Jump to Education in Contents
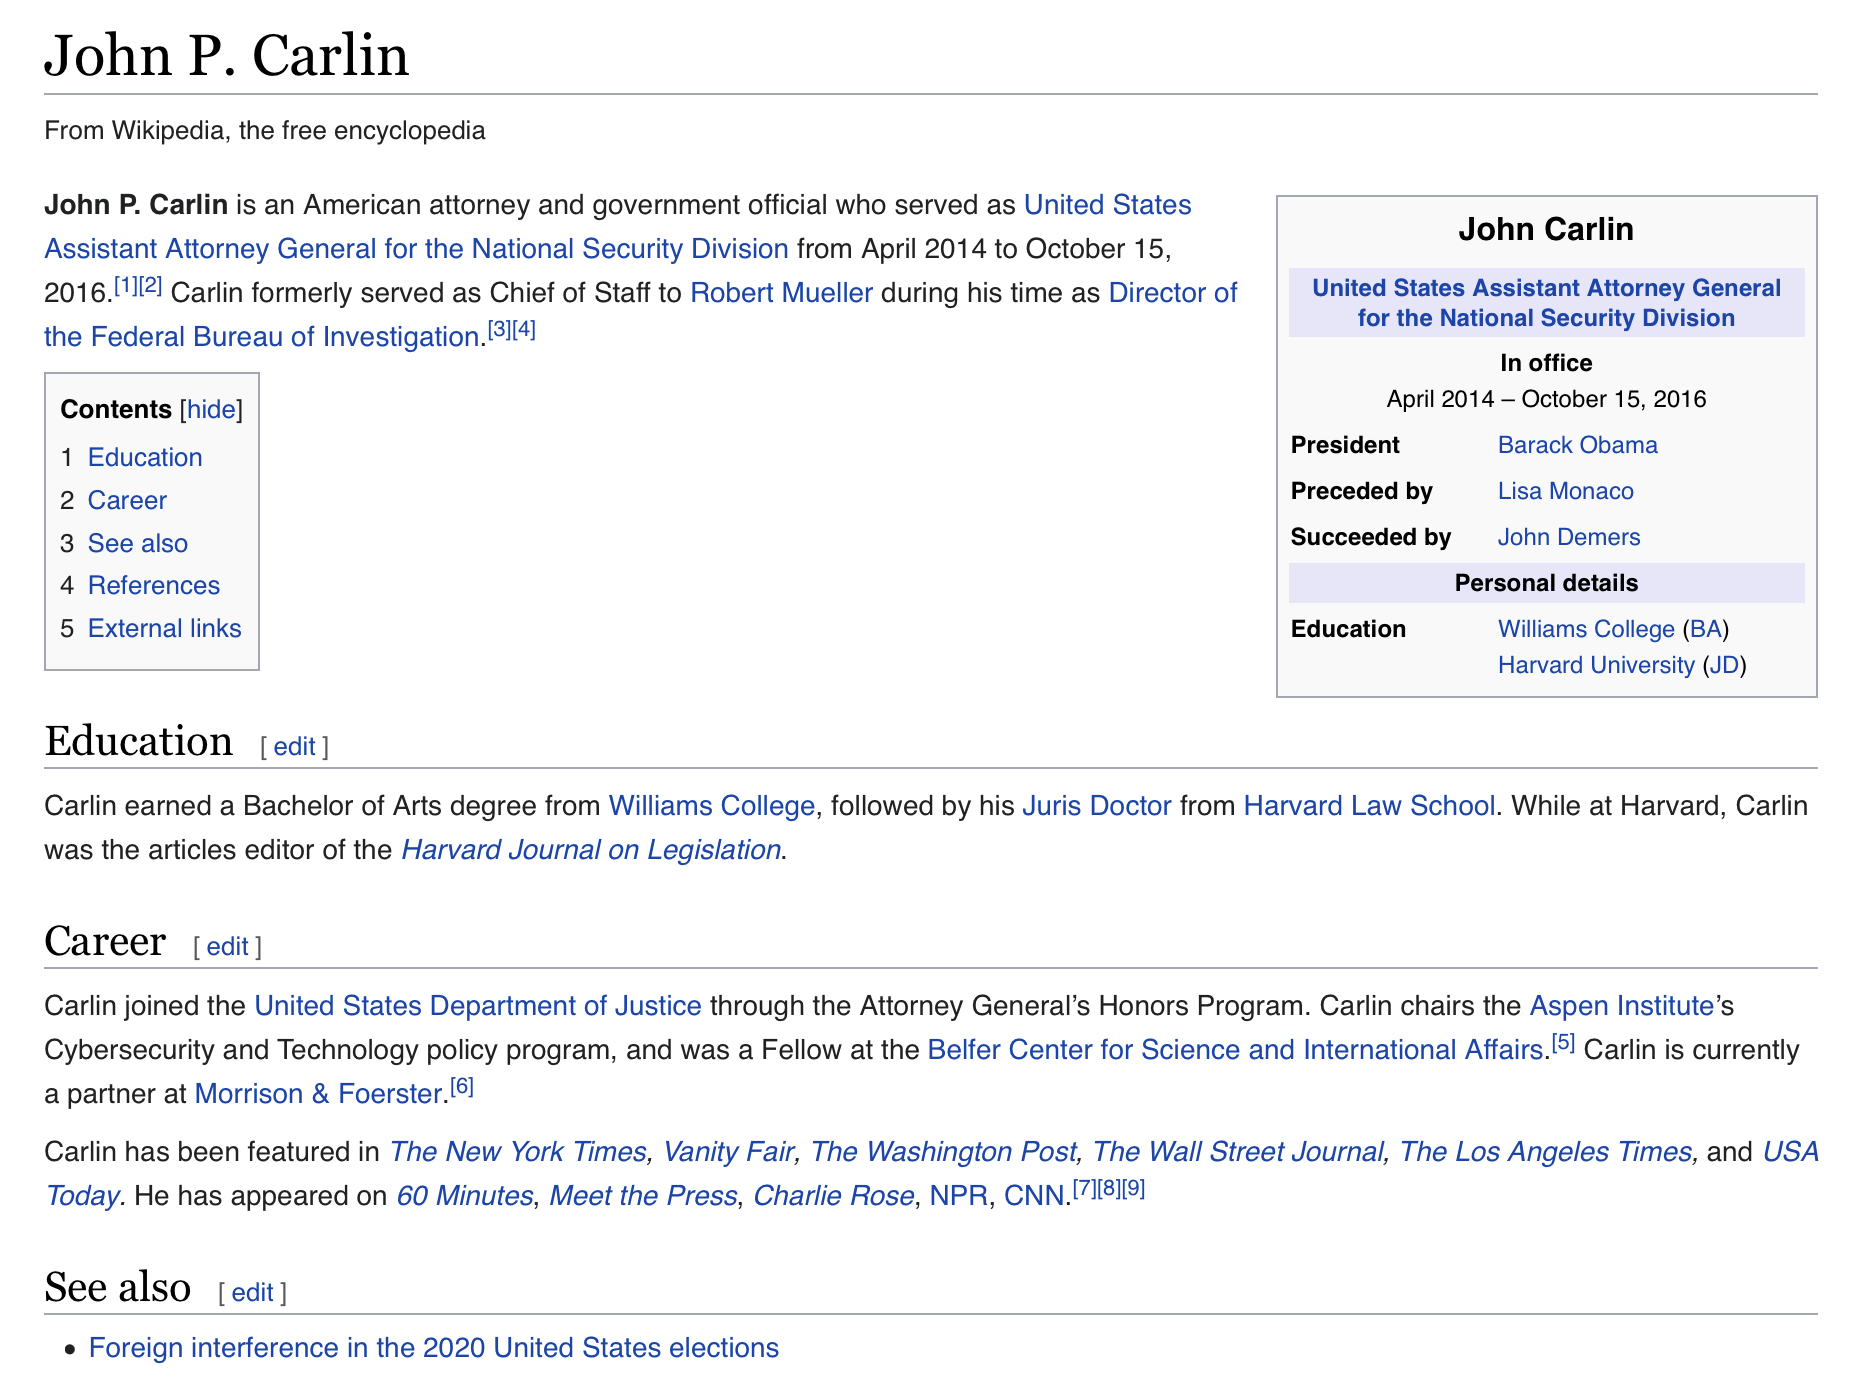The height and width of the screenshot is (1399, 1866). point(145,457)
